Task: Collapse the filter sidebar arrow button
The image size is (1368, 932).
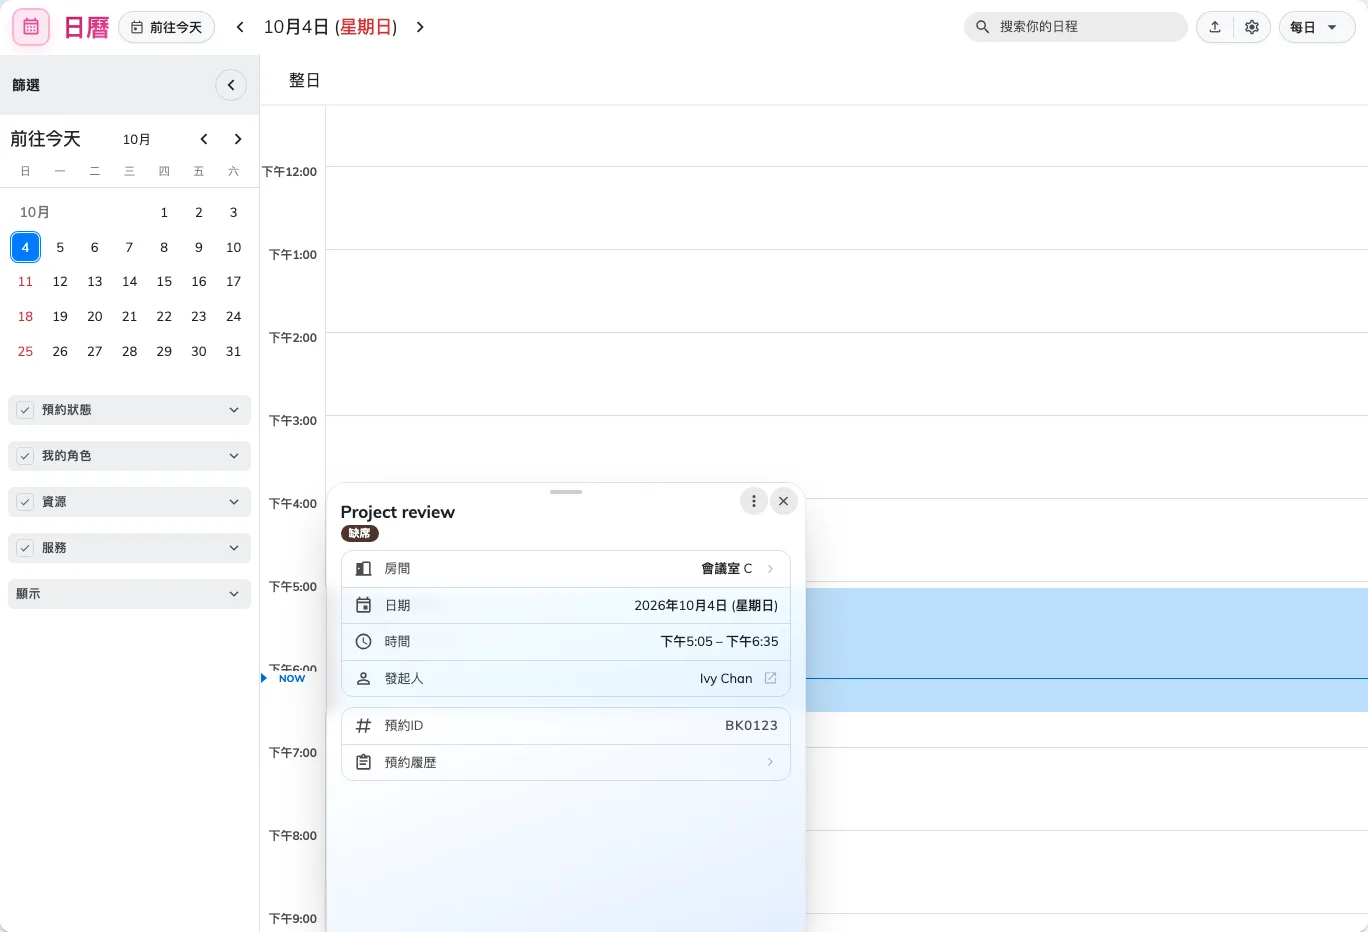Action: click(231, 85)
